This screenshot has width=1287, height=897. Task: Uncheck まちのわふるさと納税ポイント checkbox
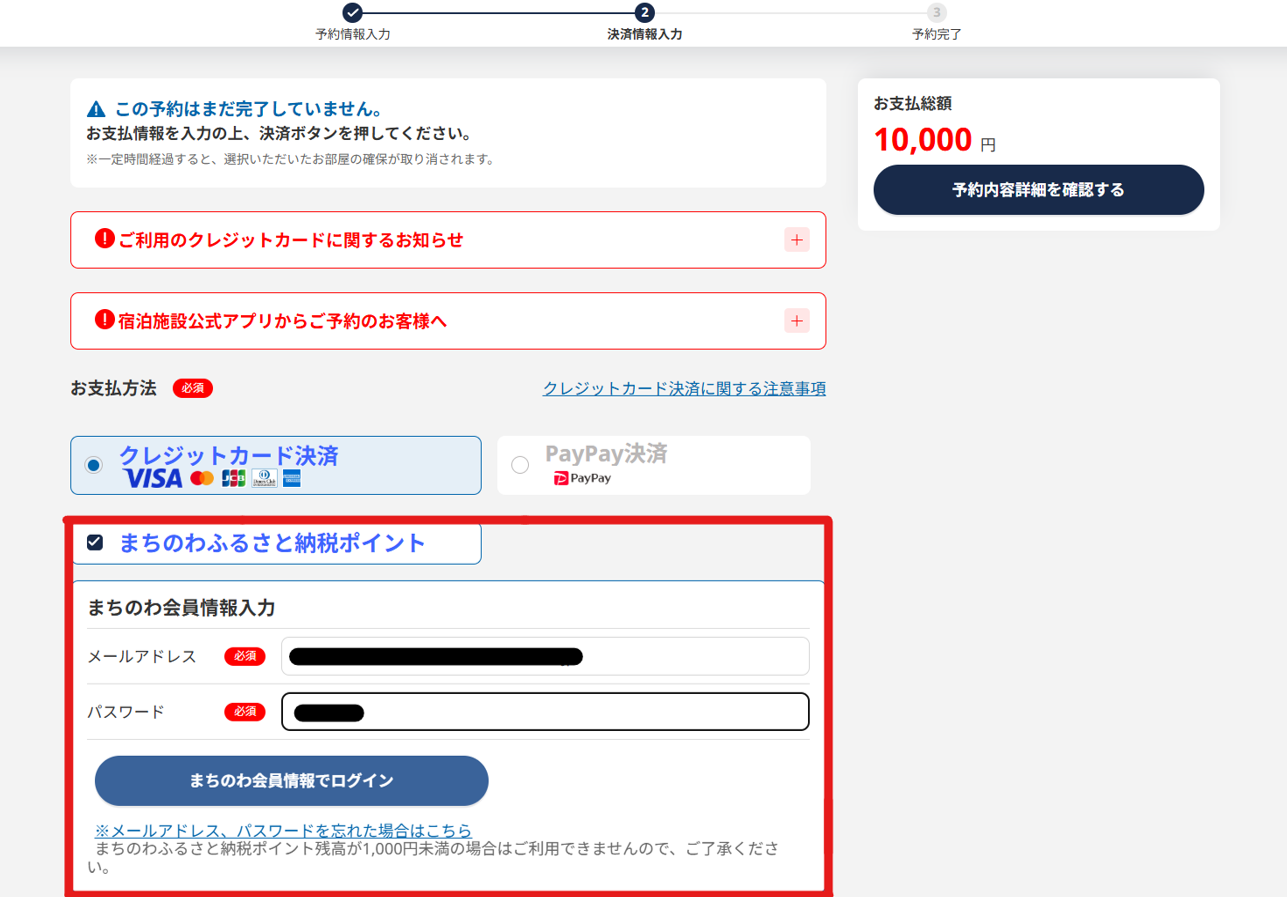click(95, 542)
